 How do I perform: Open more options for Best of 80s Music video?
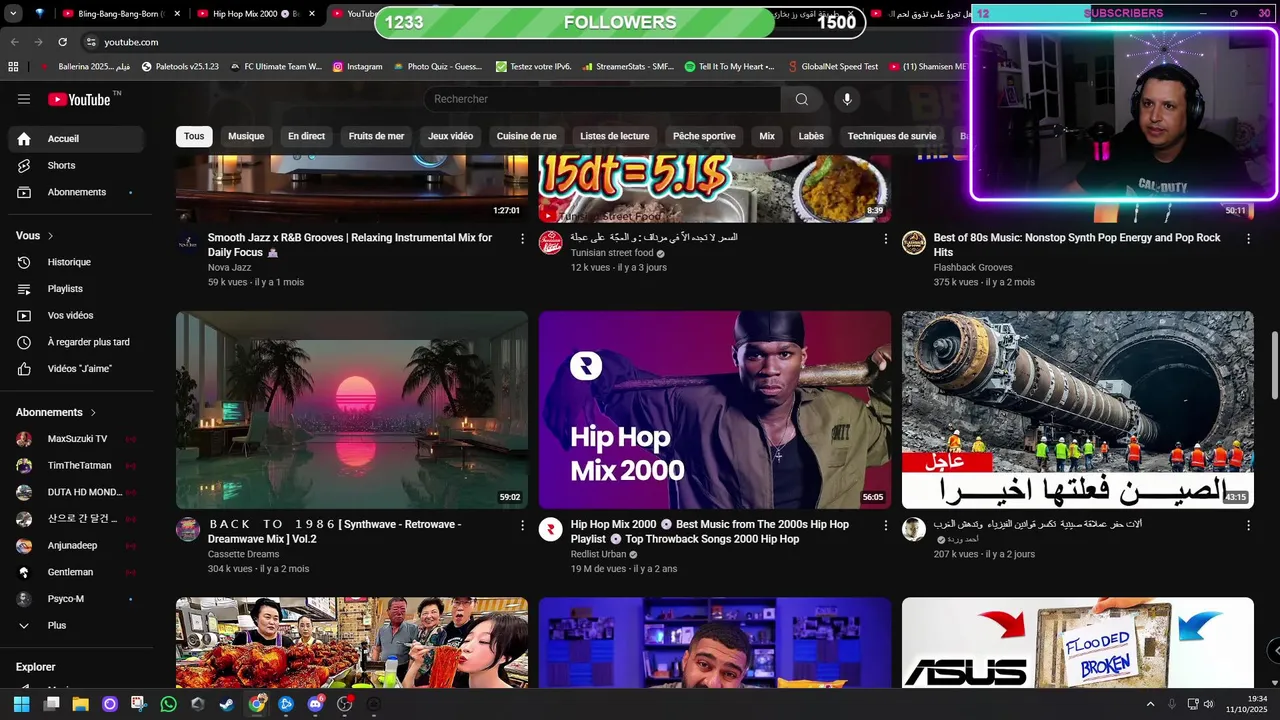coord(1248,238)
